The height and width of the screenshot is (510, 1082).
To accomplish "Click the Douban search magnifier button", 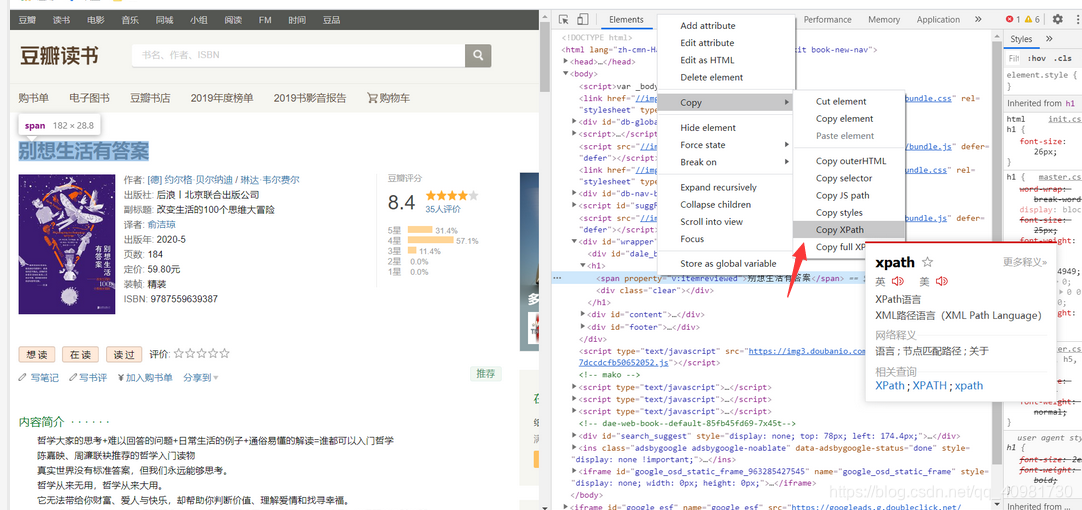I will coord(478,55).
